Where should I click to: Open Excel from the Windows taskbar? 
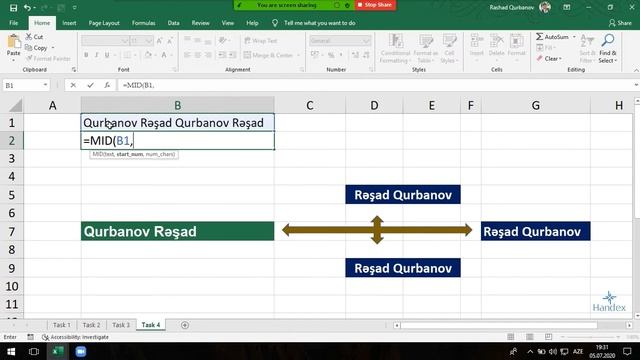(58, 351)
